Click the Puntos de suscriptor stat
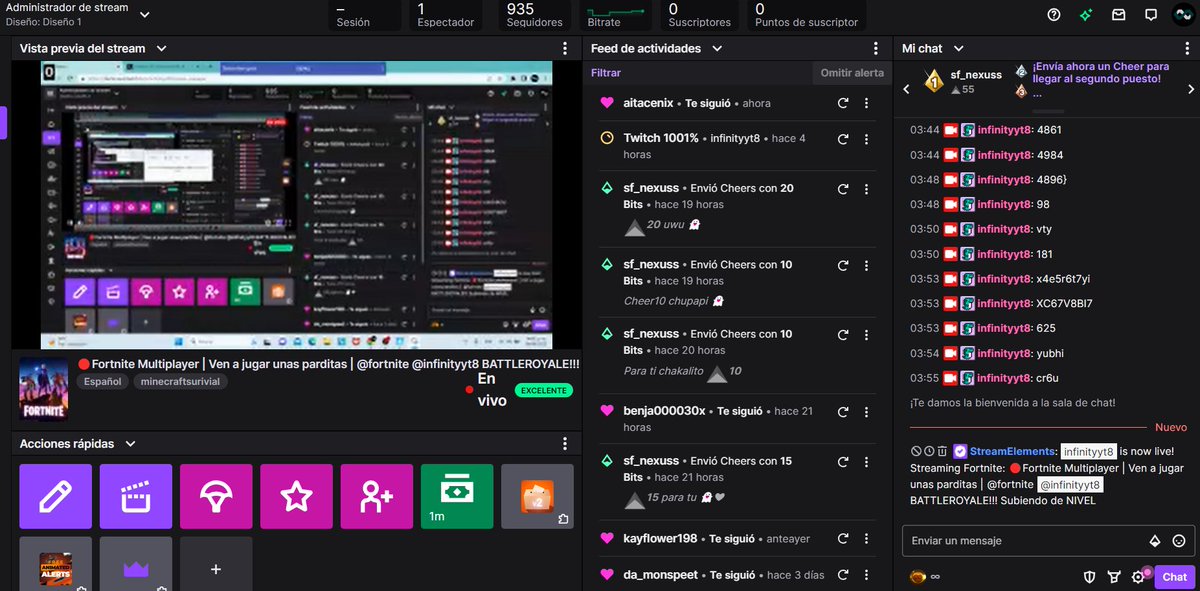1200x591 pixels. point(806,15)
